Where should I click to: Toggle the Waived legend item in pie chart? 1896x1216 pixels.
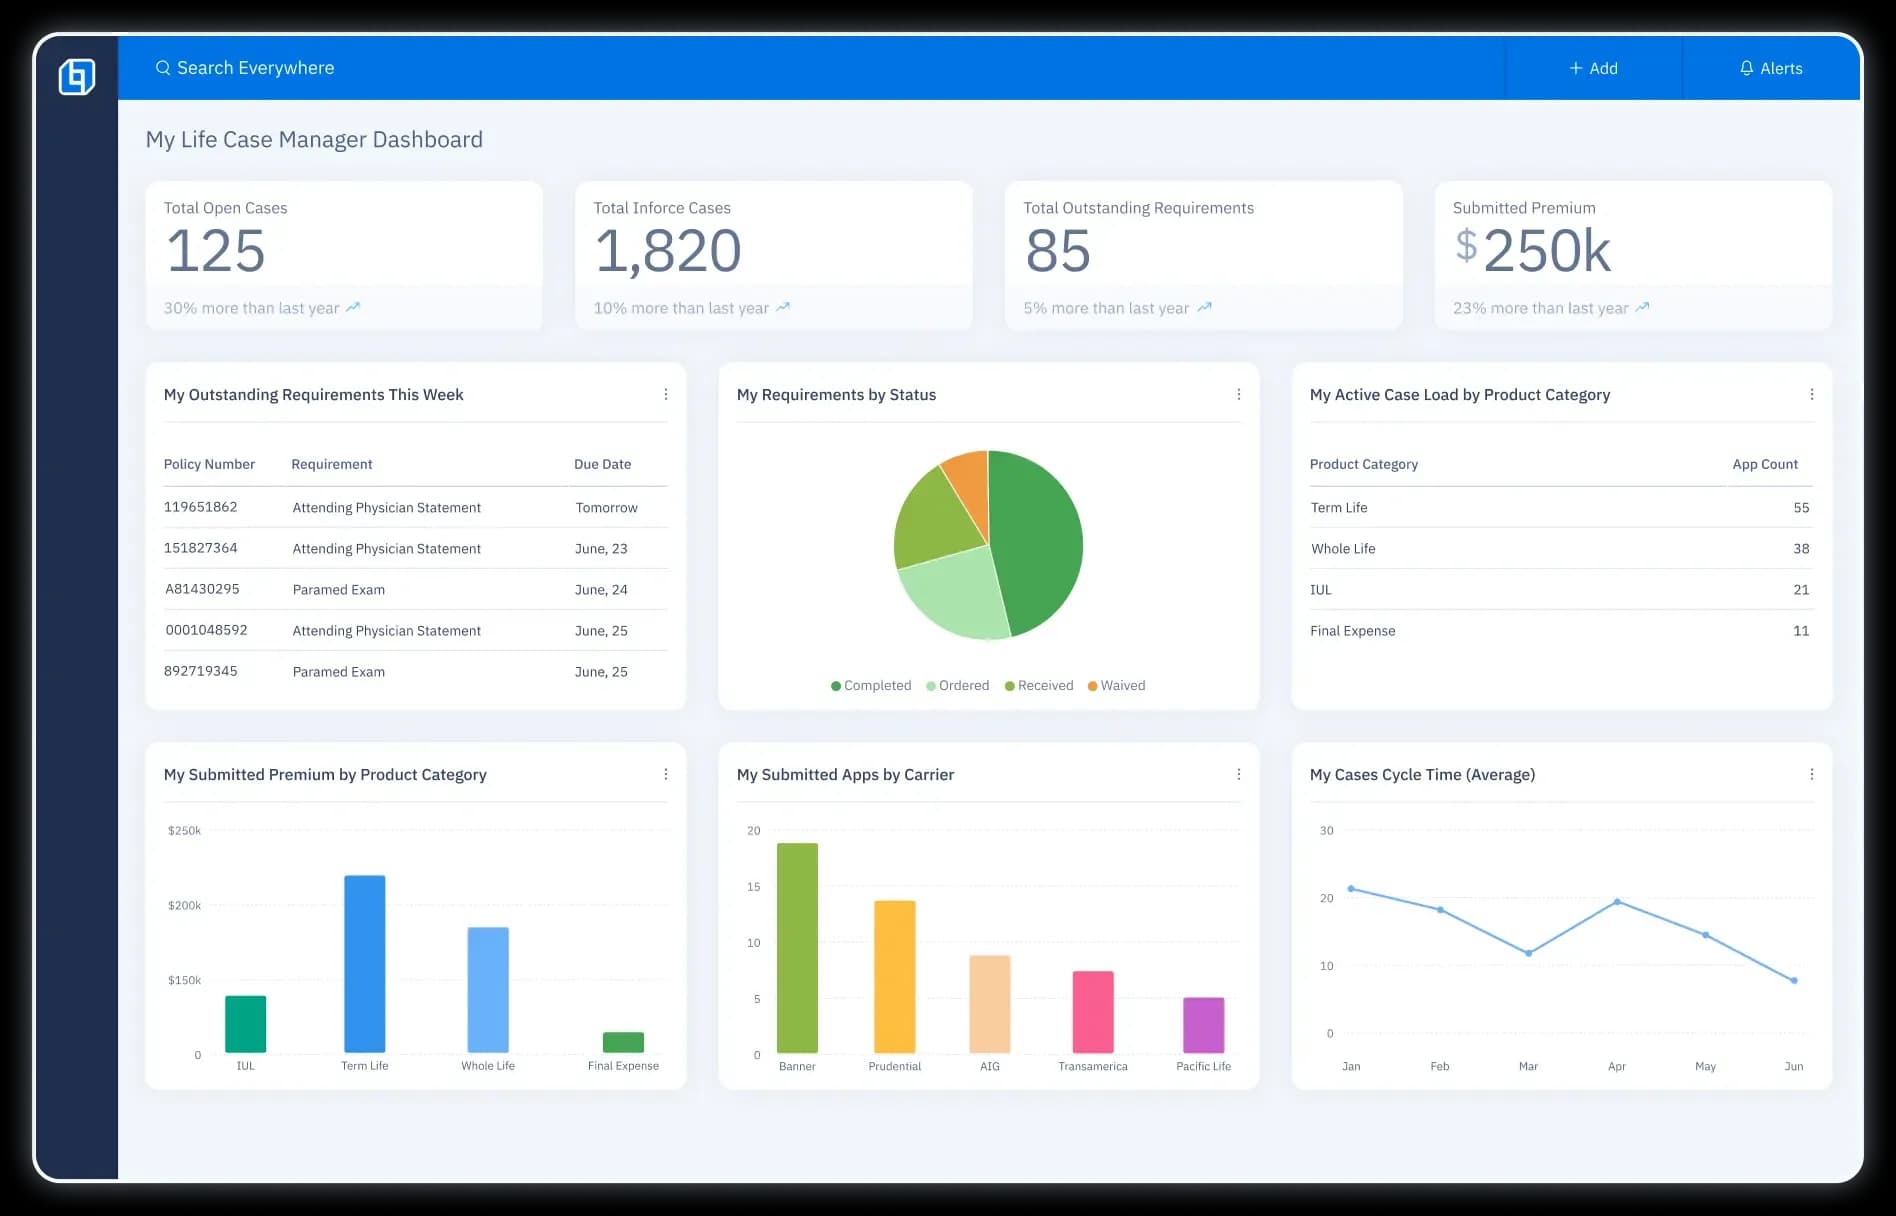[x=1116, y=686]
